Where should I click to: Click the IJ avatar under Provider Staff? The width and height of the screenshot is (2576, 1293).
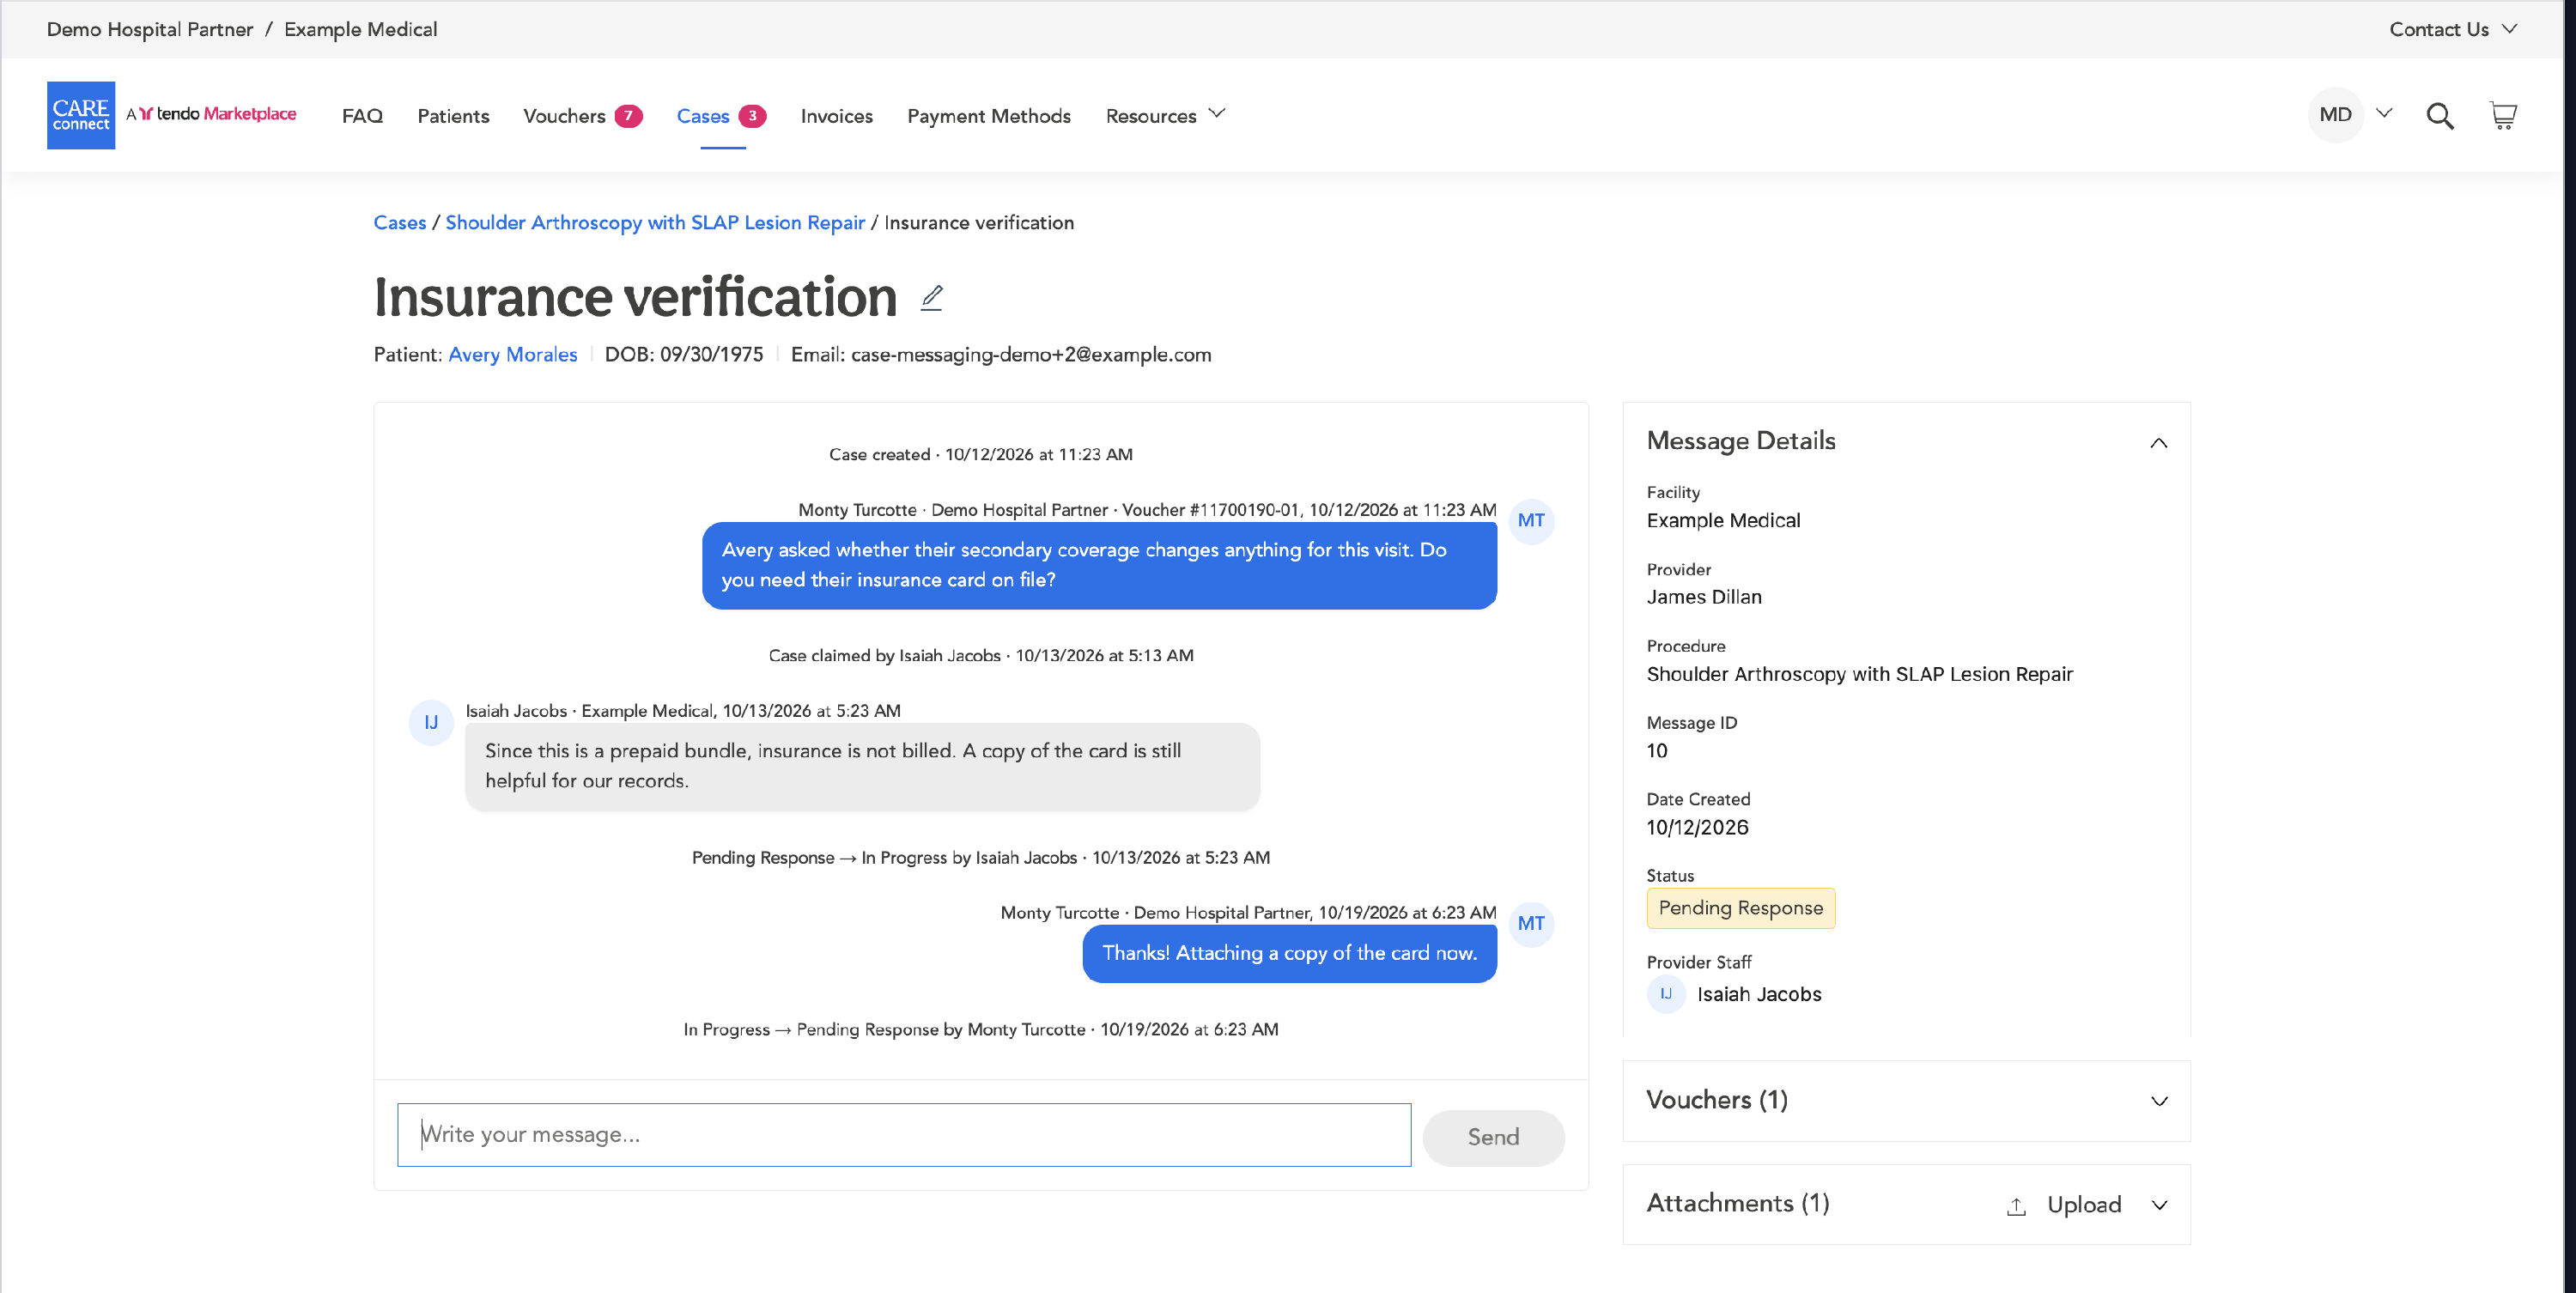tap(1666, 994)
